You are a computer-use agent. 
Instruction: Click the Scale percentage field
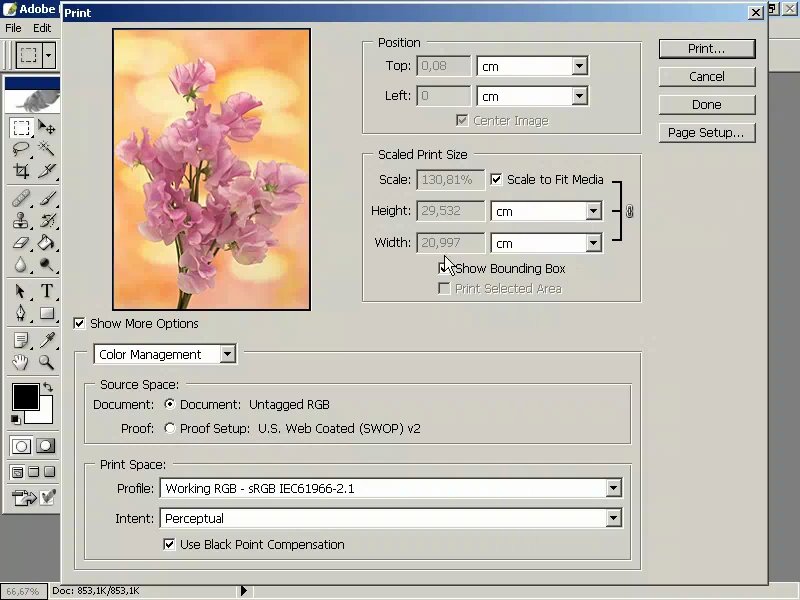[x=451, y=180]
